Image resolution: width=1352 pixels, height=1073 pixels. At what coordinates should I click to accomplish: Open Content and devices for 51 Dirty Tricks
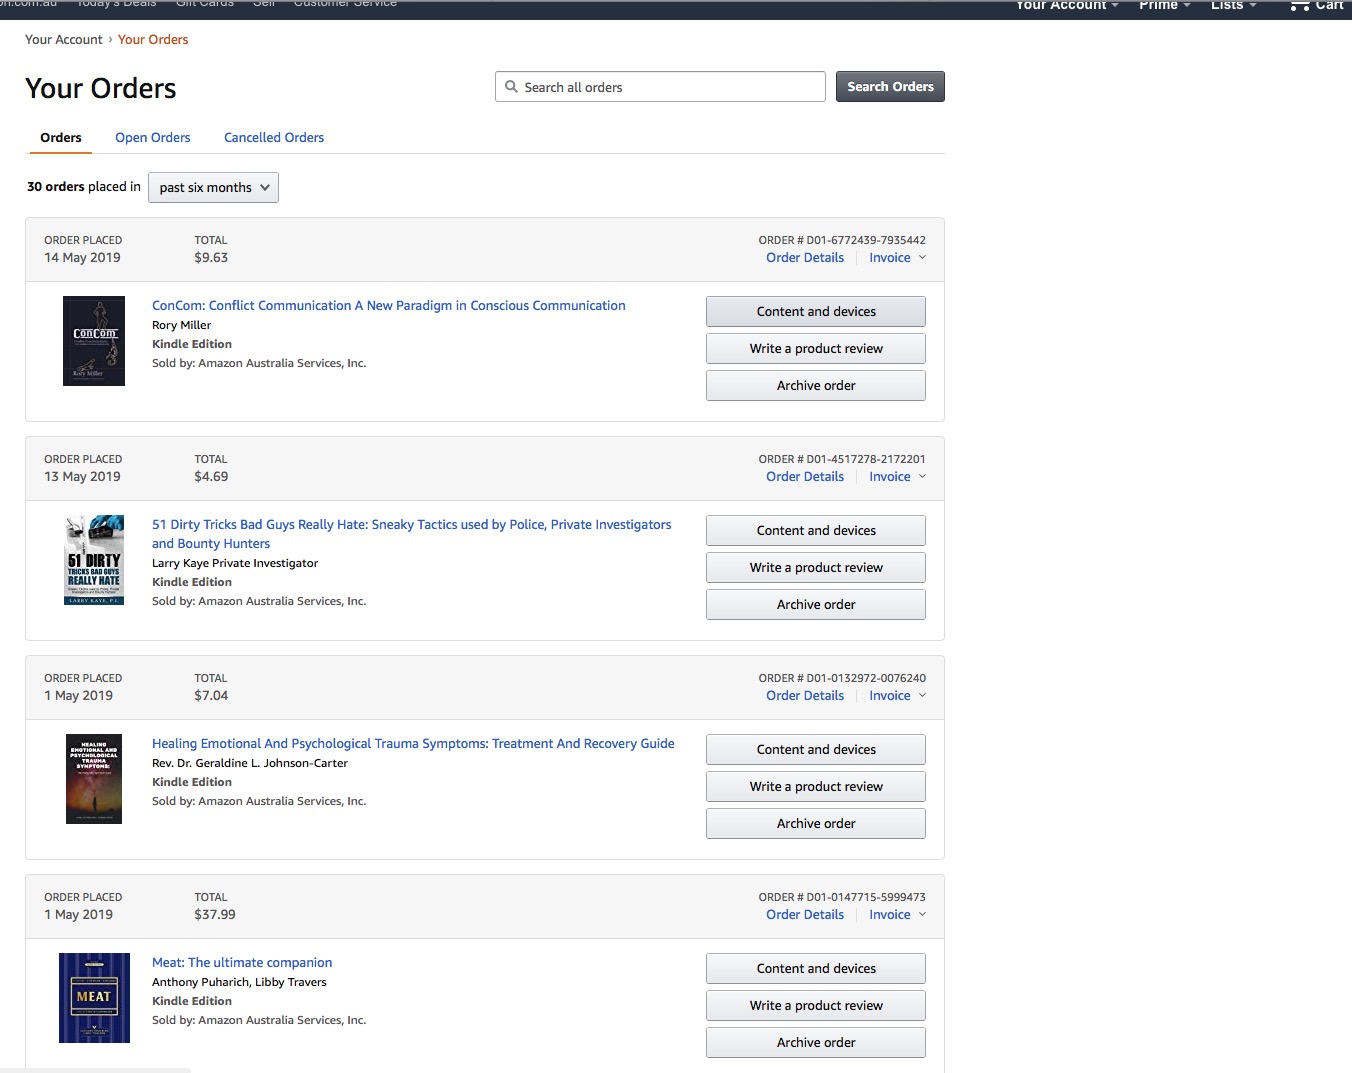[816, 531]
